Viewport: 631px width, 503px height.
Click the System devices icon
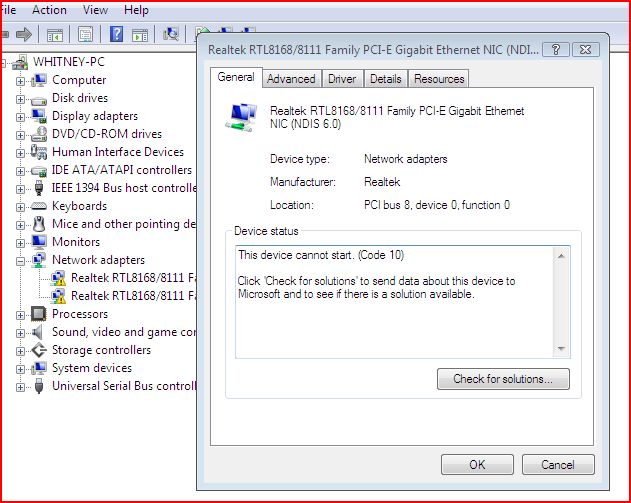[x=39, y=368]
